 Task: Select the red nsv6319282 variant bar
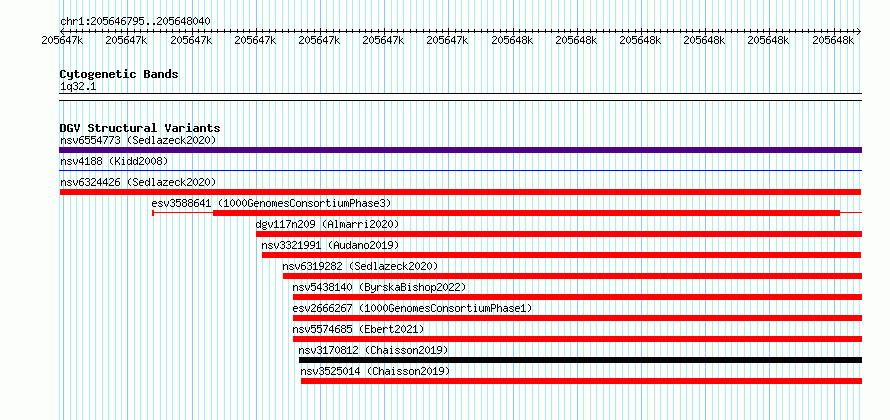572,276
